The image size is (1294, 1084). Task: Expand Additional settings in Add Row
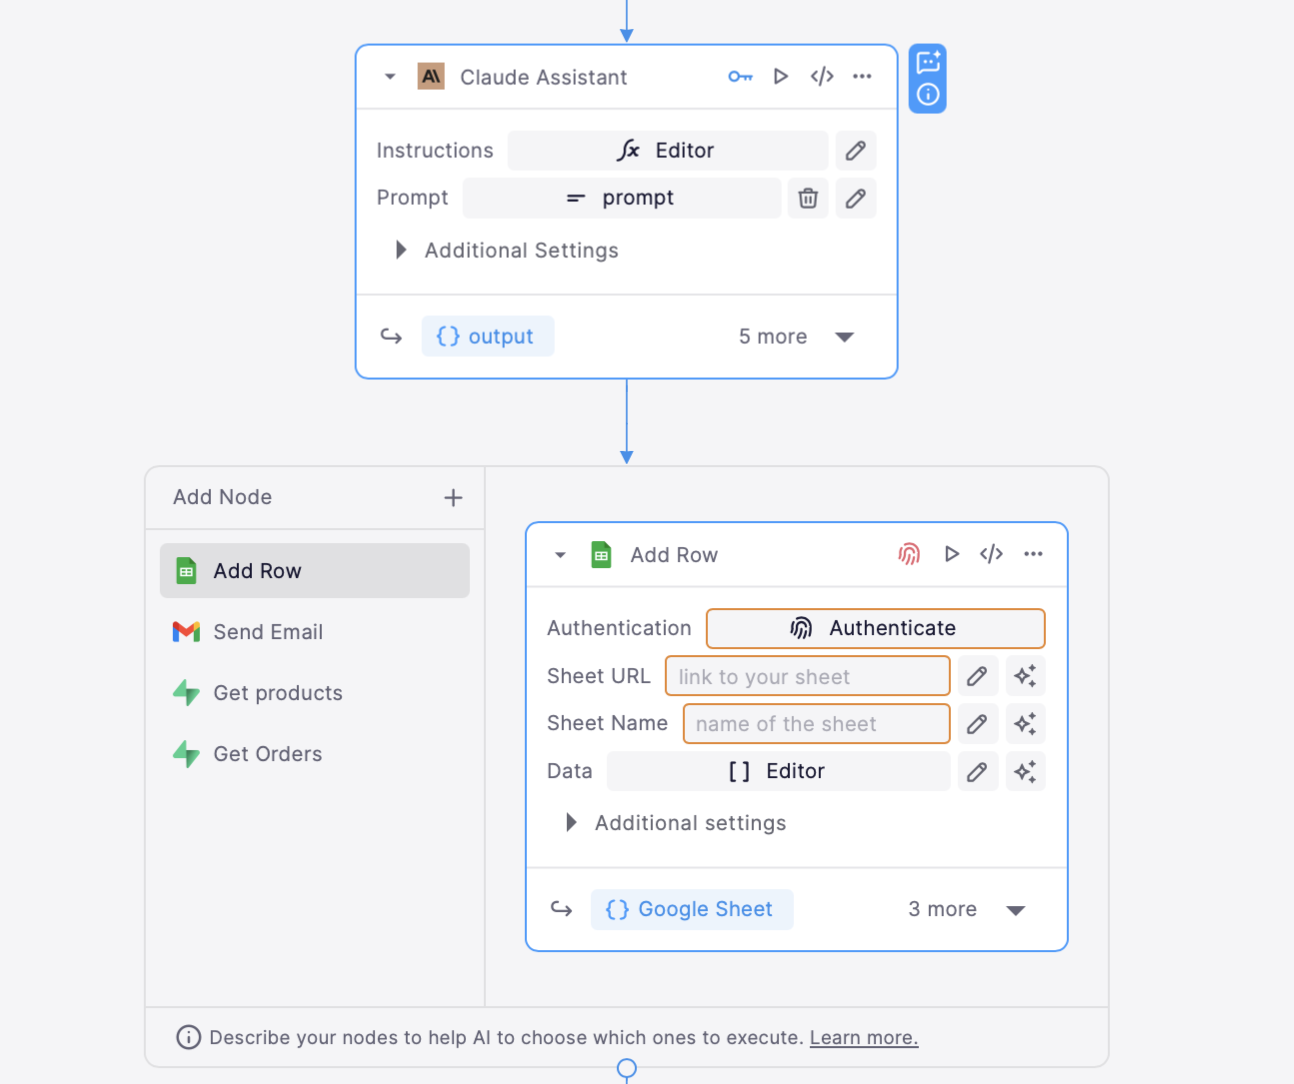(x=676, y=823)
